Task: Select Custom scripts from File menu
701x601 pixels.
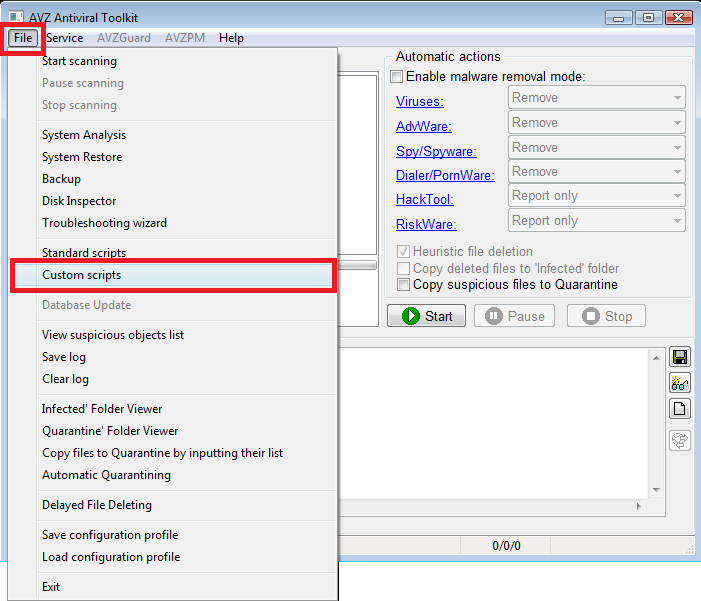Action: click(x=173, y=275)
